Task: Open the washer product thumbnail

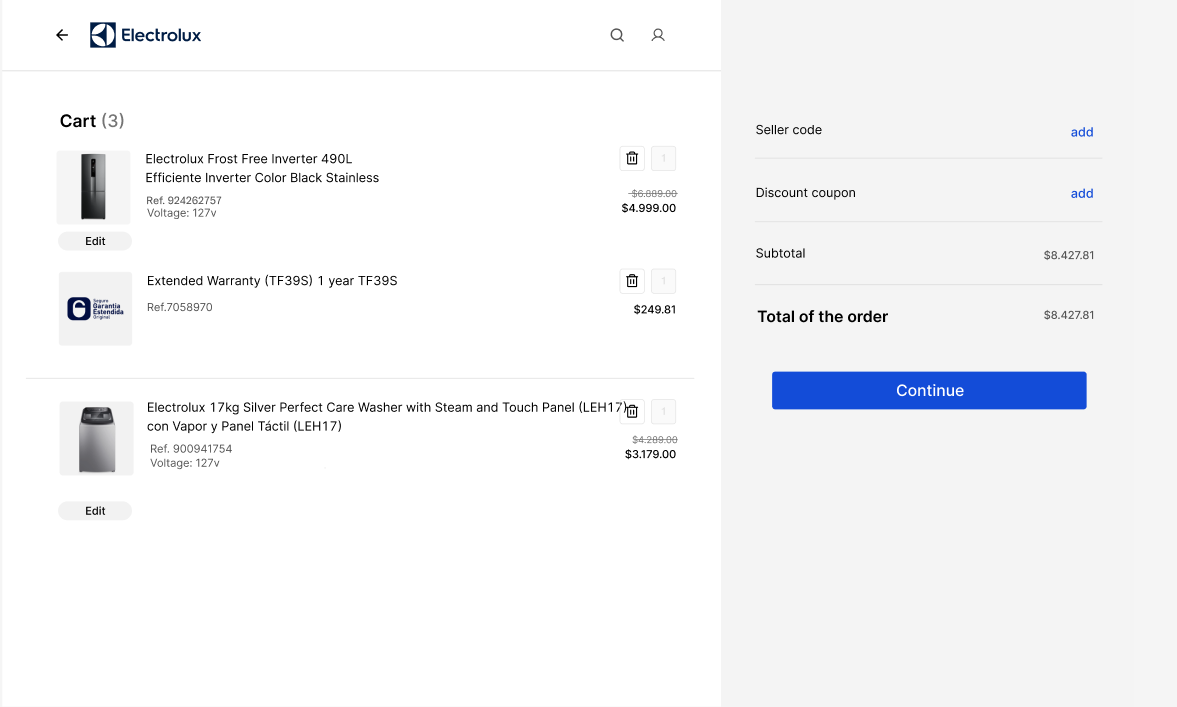Action: click(95, 437)
